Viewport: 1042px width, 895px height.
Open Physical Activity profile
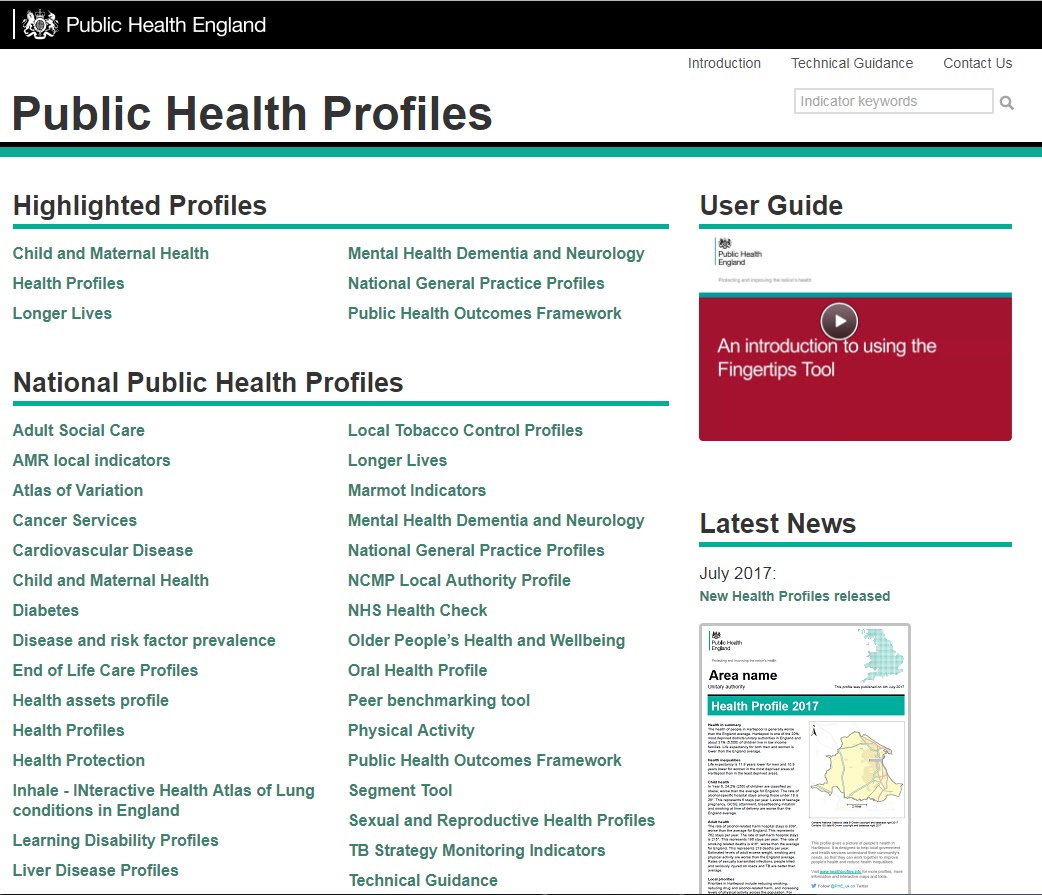pyautogui.click(x=411, y=730)
